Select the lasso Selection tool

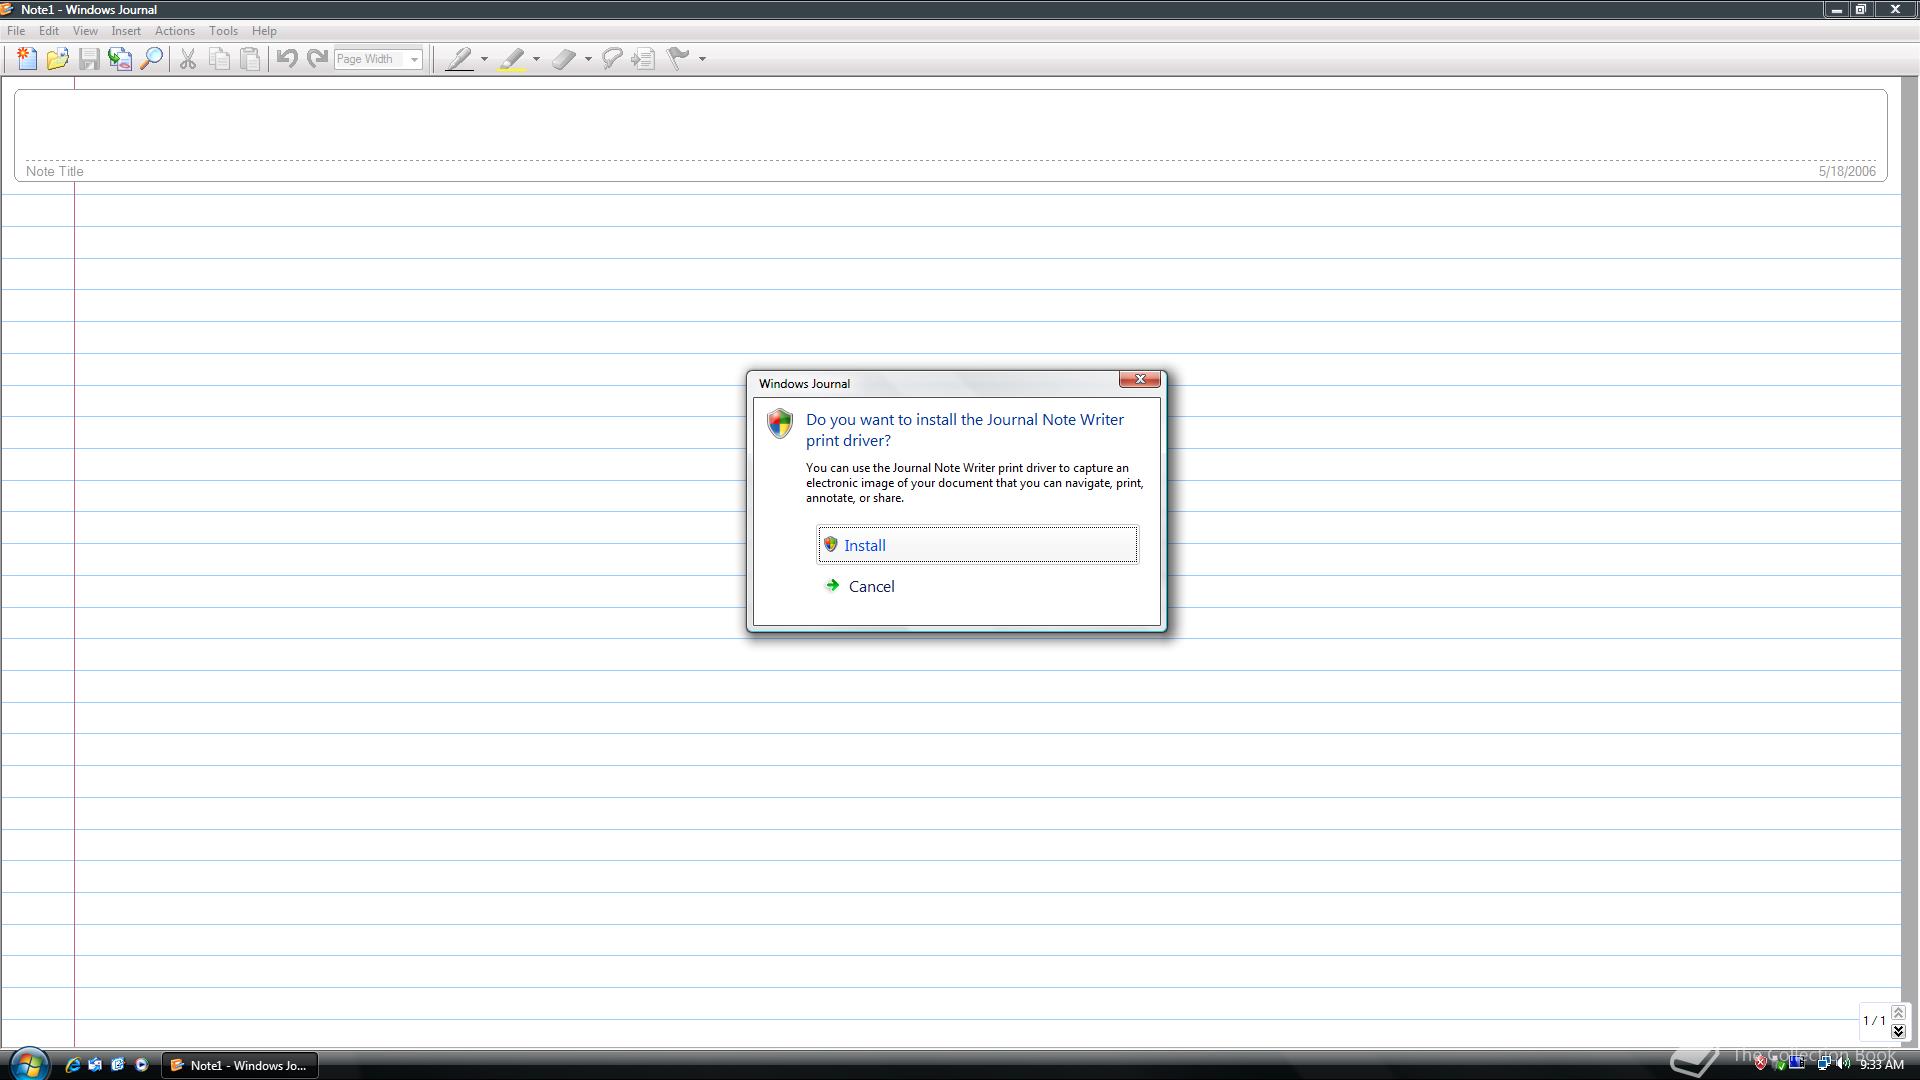pos(612,59)
